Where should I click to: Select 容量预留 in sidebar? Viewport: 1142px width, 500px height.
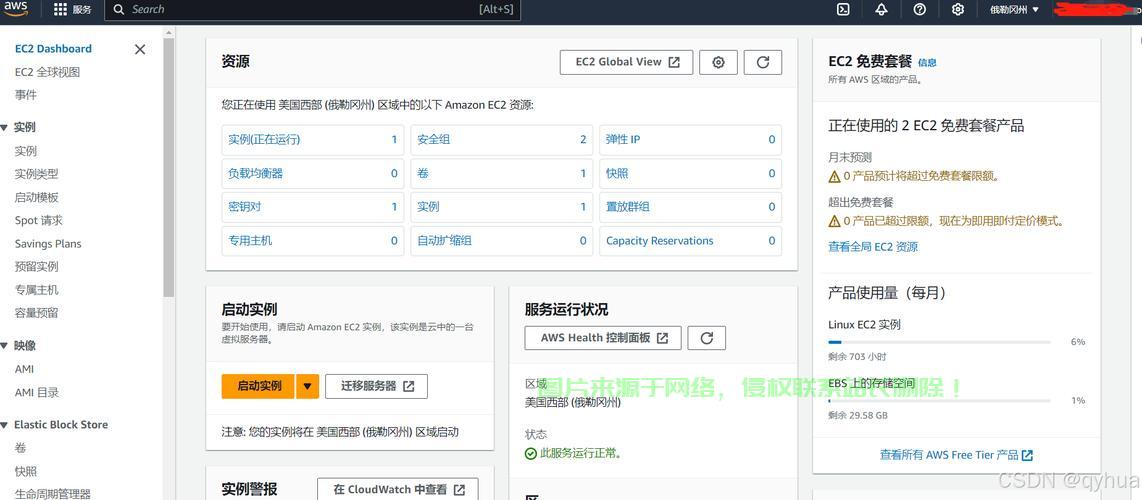(x=36, y=313)
